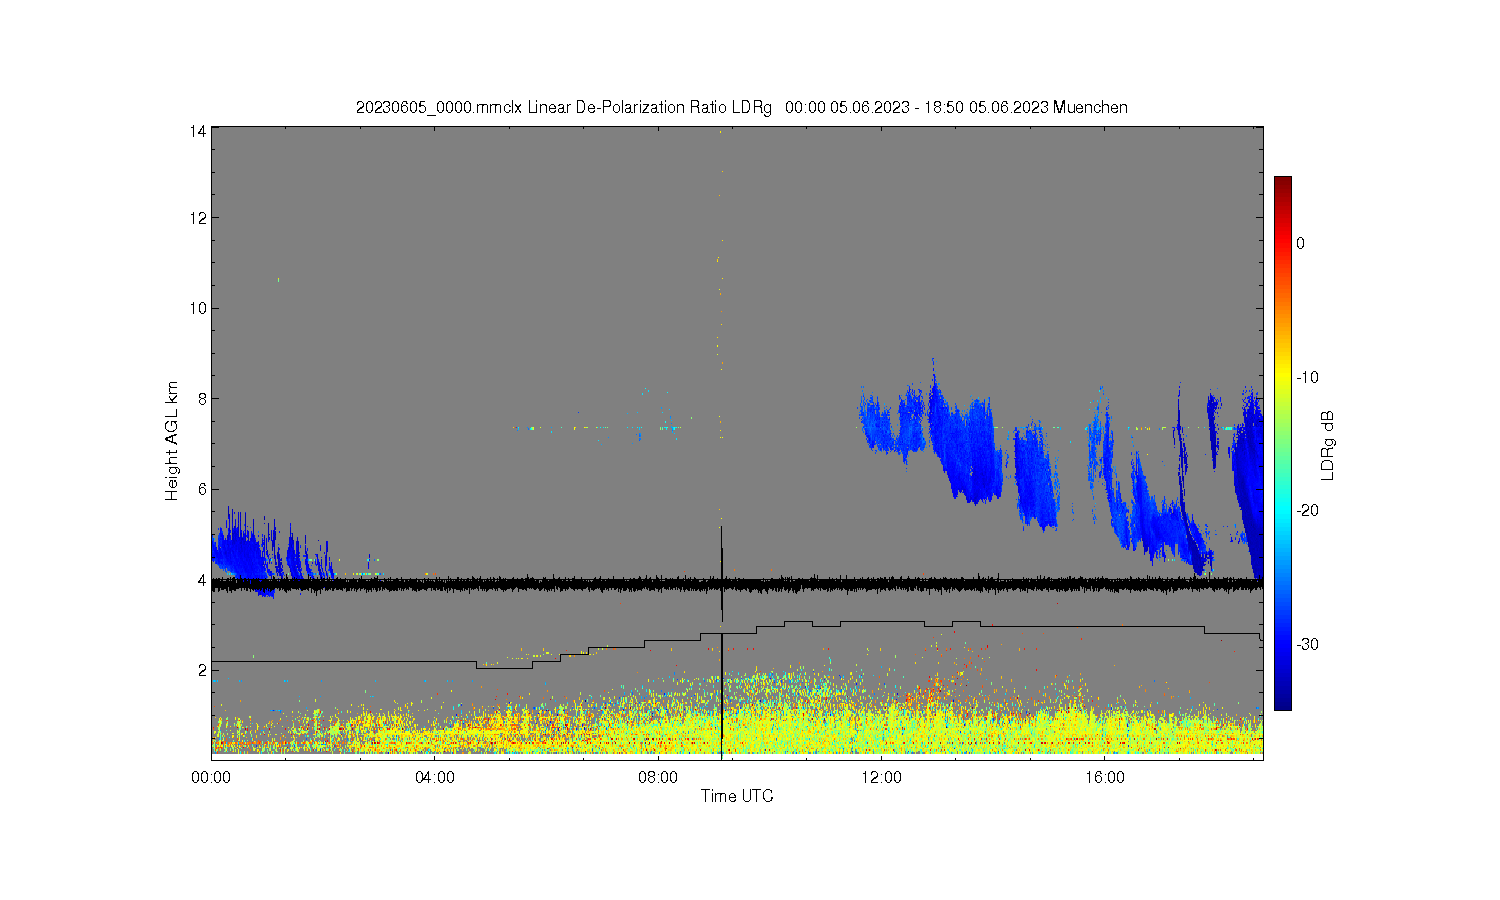Click the 16:00 time tick label
This screenshot has height=900, width=1500.
coord(1104,777)
